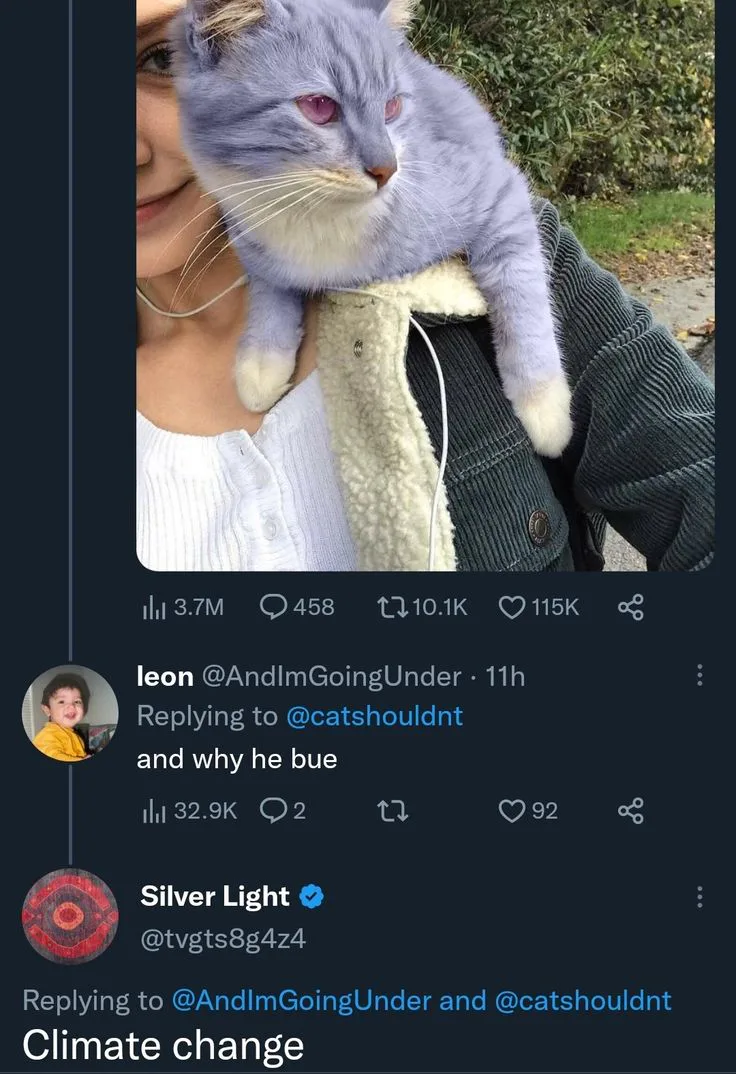The height and width of the screenshot is (1074, 736).
Task: Share the cat photo tweet
Action: click(630, 606)
